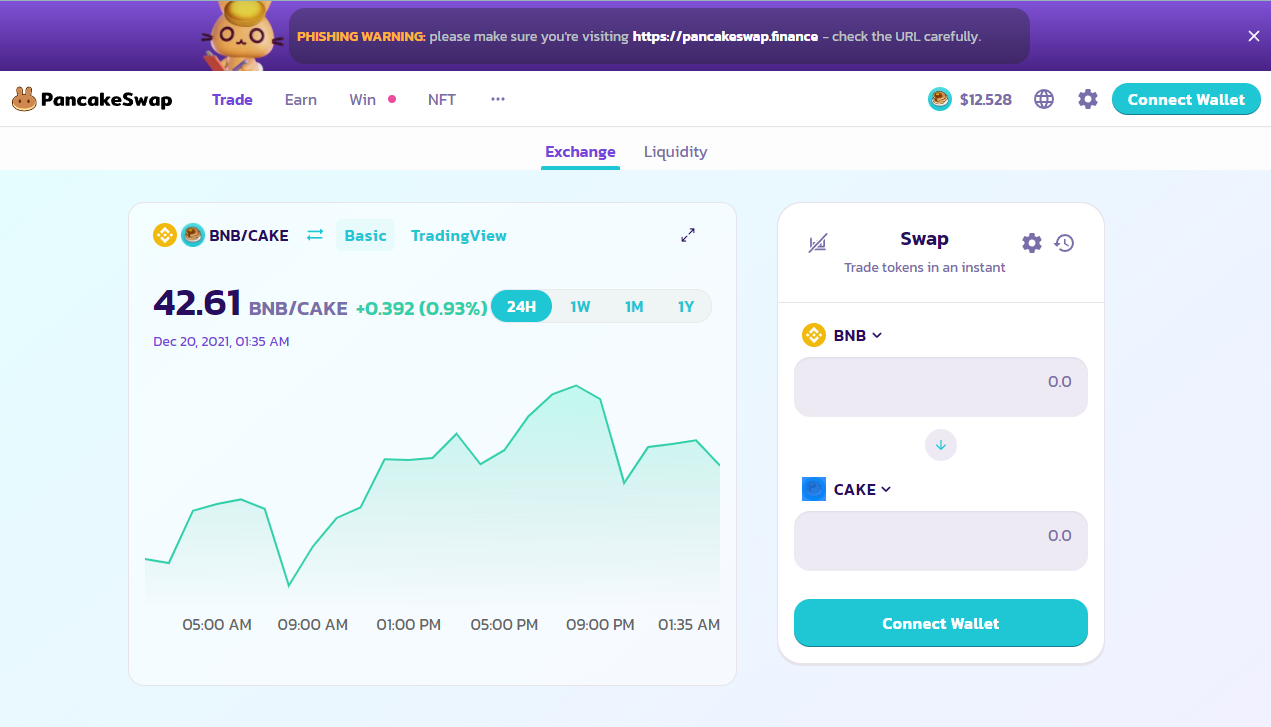1271x727 pixels.
Task: Select the 1M chart timeframe
Action: click(634, 306)
